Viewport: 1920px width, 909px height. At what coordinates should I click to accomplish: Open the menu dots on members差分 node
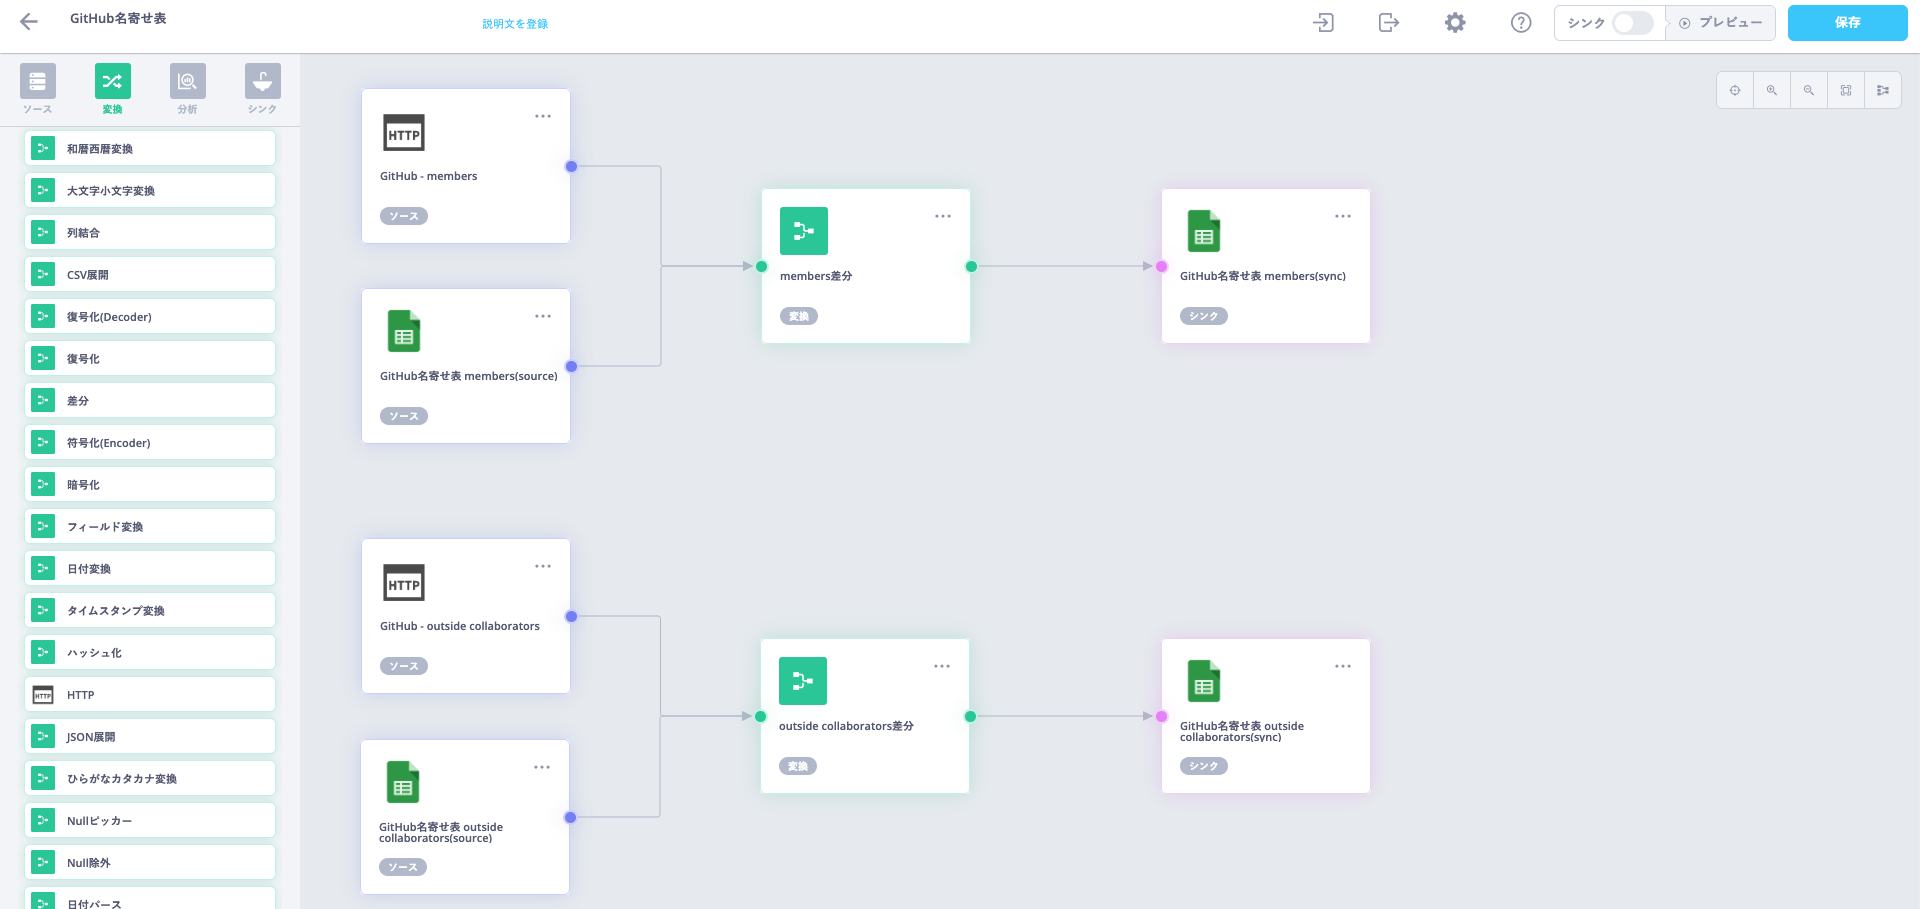click(x=942, y=216)
